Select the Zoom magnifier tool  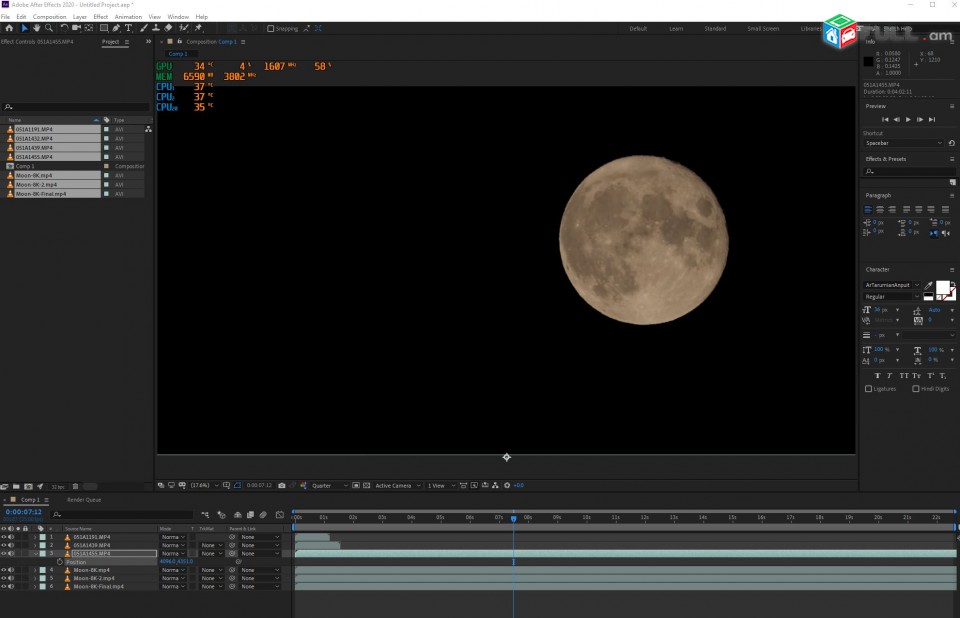click(49, 28)
